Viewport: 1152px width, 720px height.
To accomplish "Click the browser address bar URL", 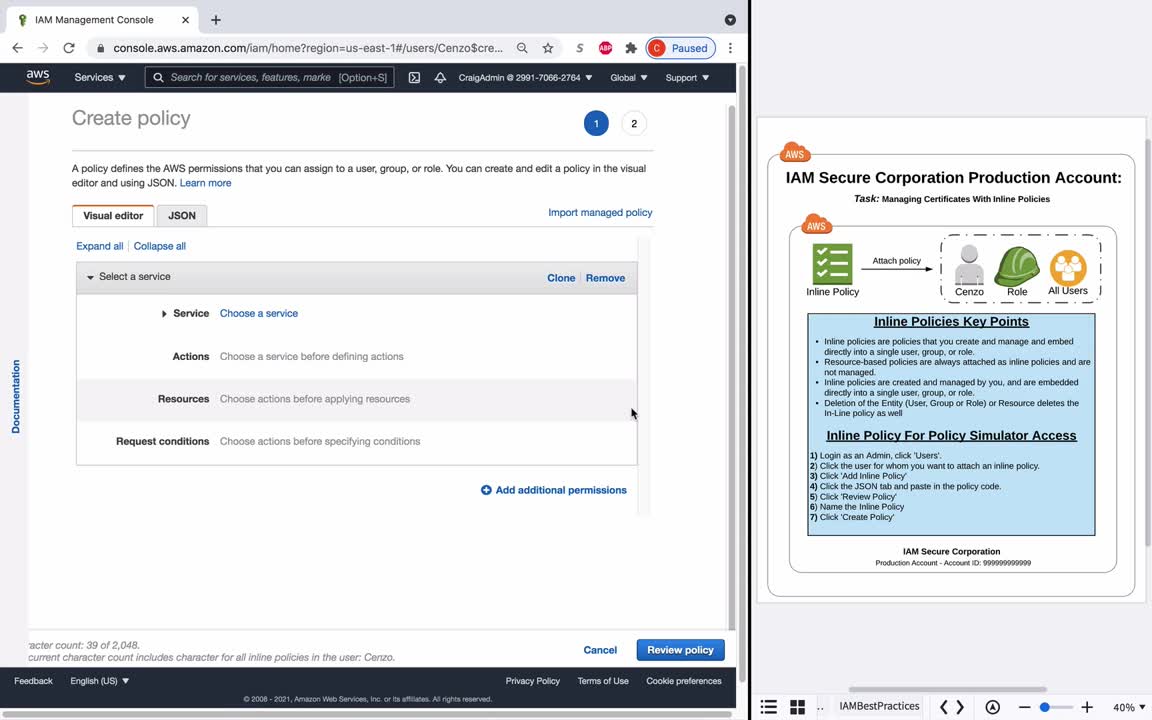I will tap(308, 48).
